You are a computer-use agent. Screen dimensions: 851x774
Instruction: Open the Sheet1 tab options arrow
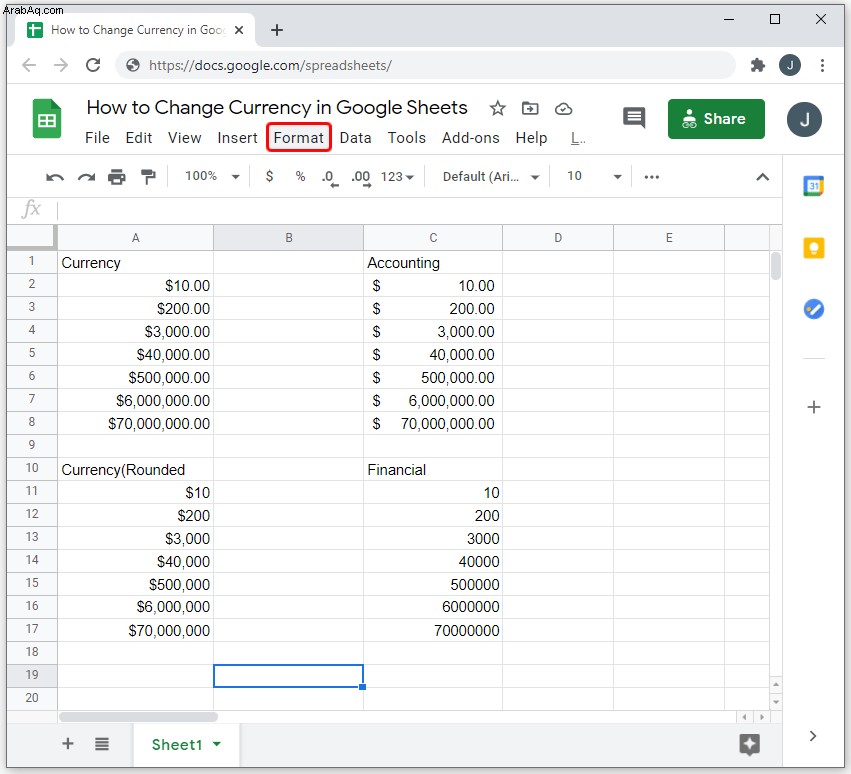coord(217,744)
